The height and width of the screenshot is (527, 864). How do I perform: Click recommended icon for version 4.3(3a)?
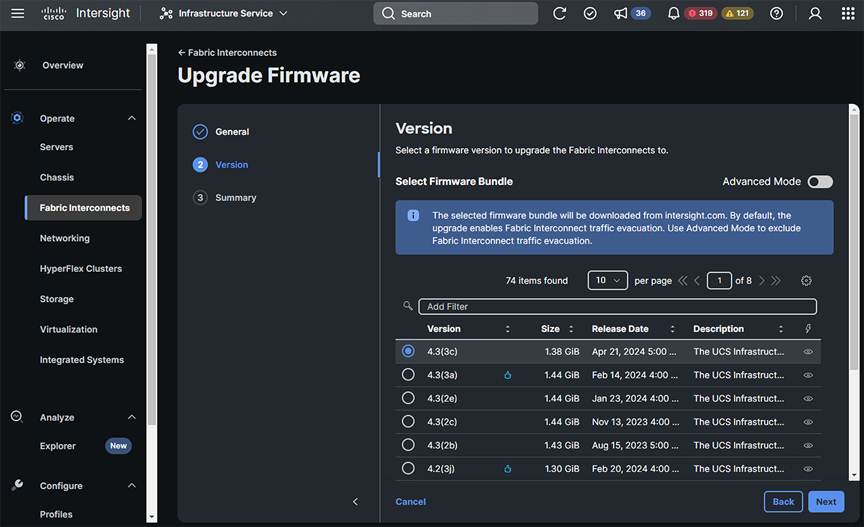click(x=507, y=375)
